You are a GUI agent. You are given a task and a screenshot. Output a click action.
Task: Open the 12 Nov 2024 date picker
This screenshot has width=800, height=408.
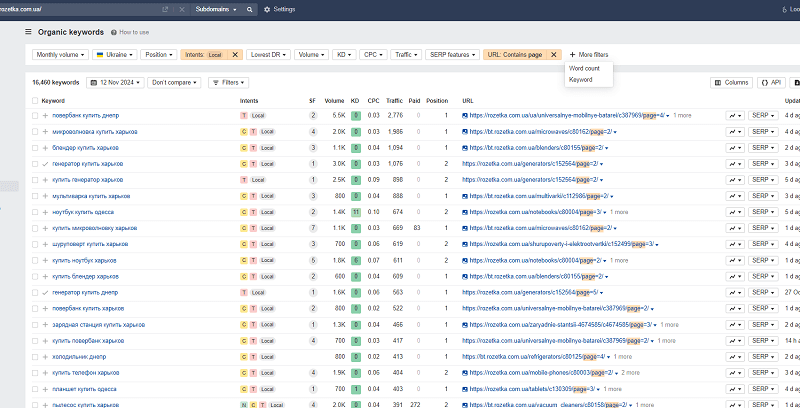point(115,83)
